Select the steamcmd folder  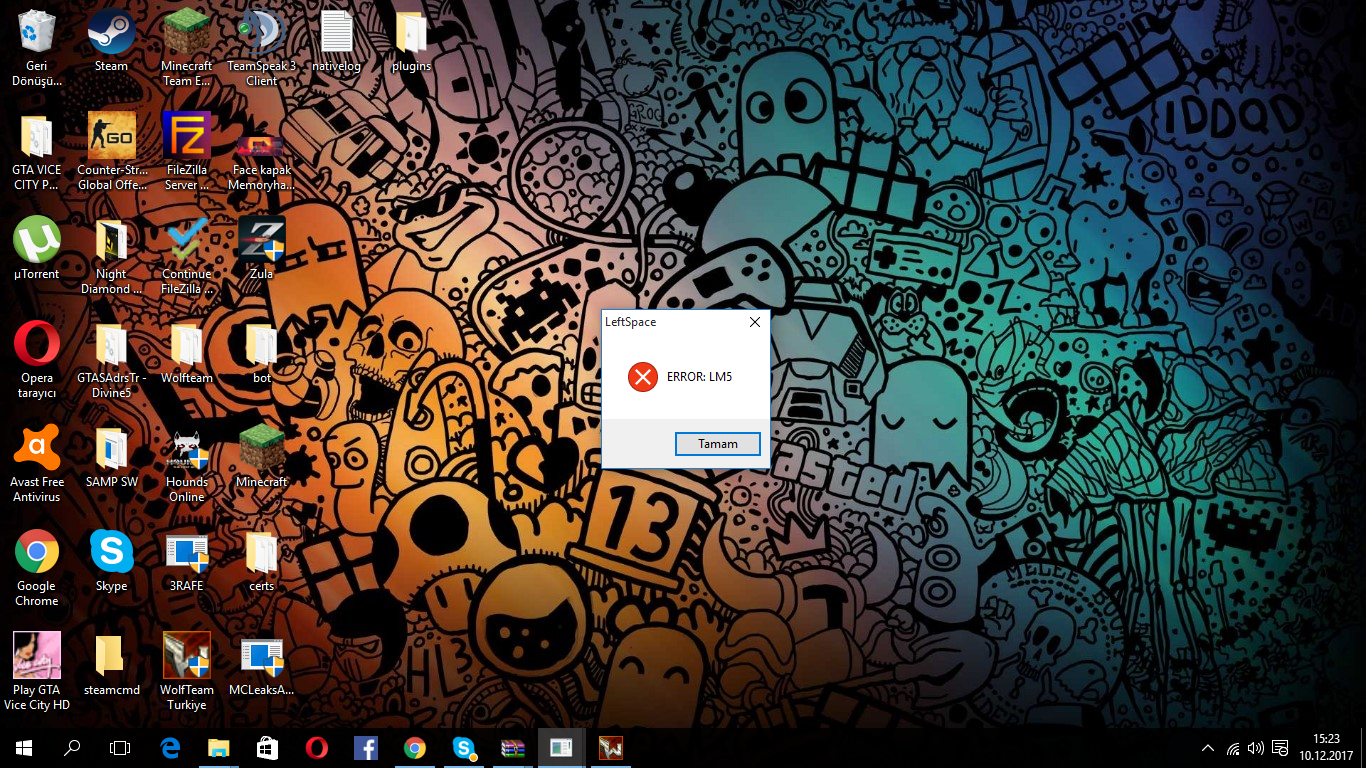[111, 665]
